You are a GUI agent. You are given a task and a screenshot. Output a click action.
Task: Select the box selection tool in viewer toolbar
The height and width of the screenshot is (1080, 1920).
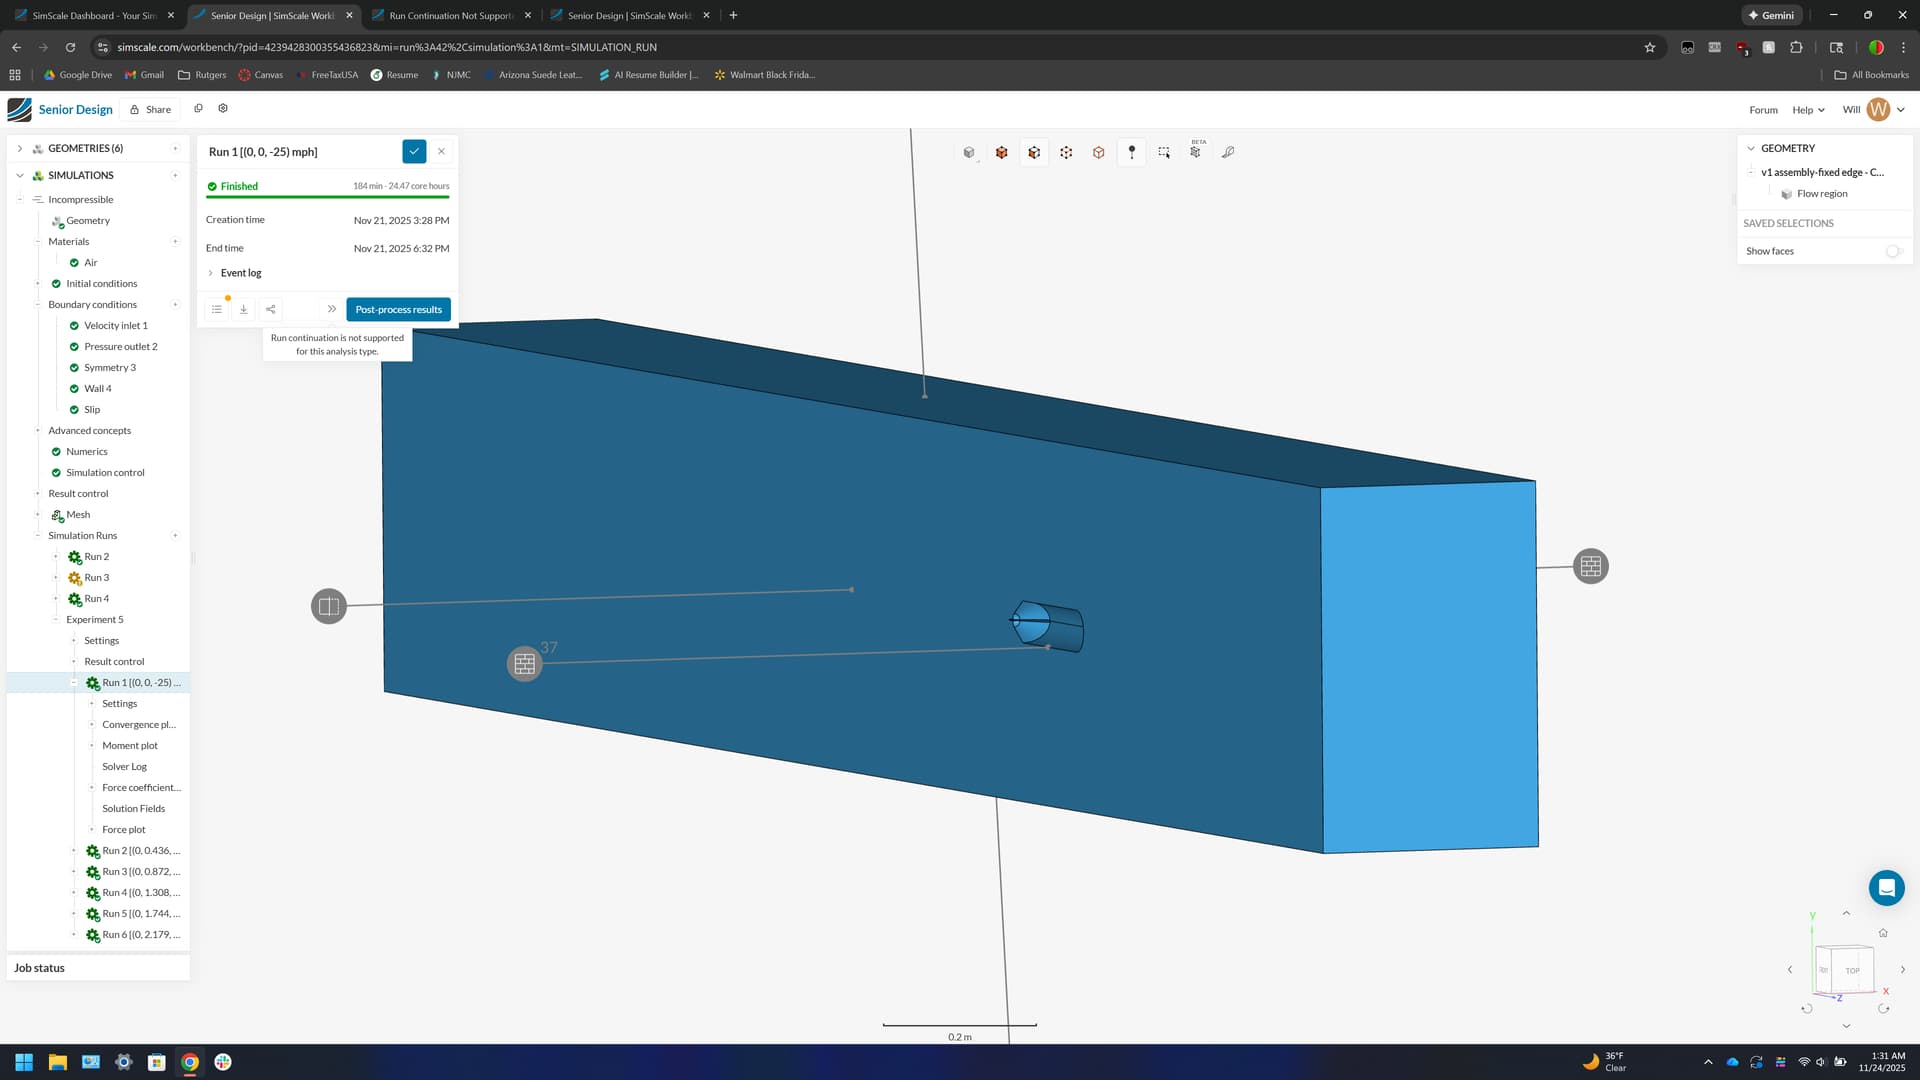[1164, 152]
